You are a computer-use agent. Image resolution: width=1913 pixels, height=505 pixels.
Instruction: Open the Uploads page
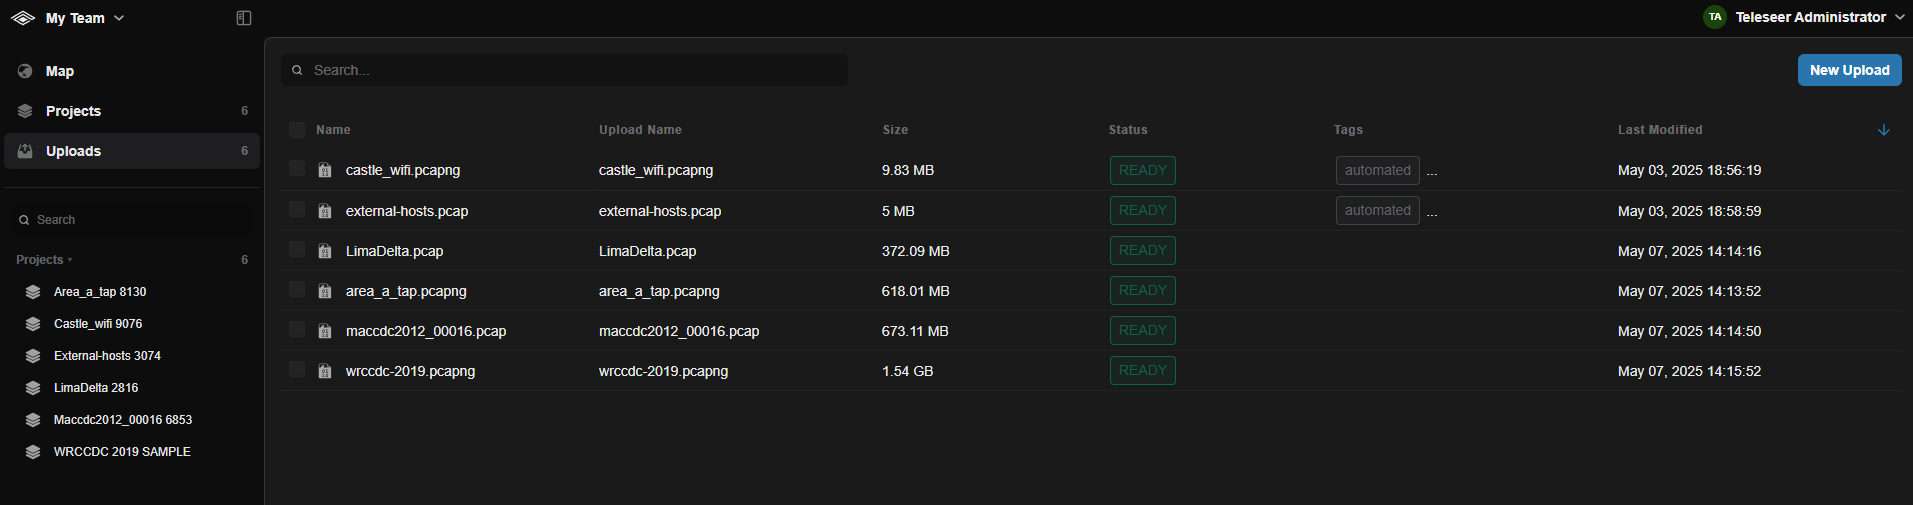[x=132, y=151]
